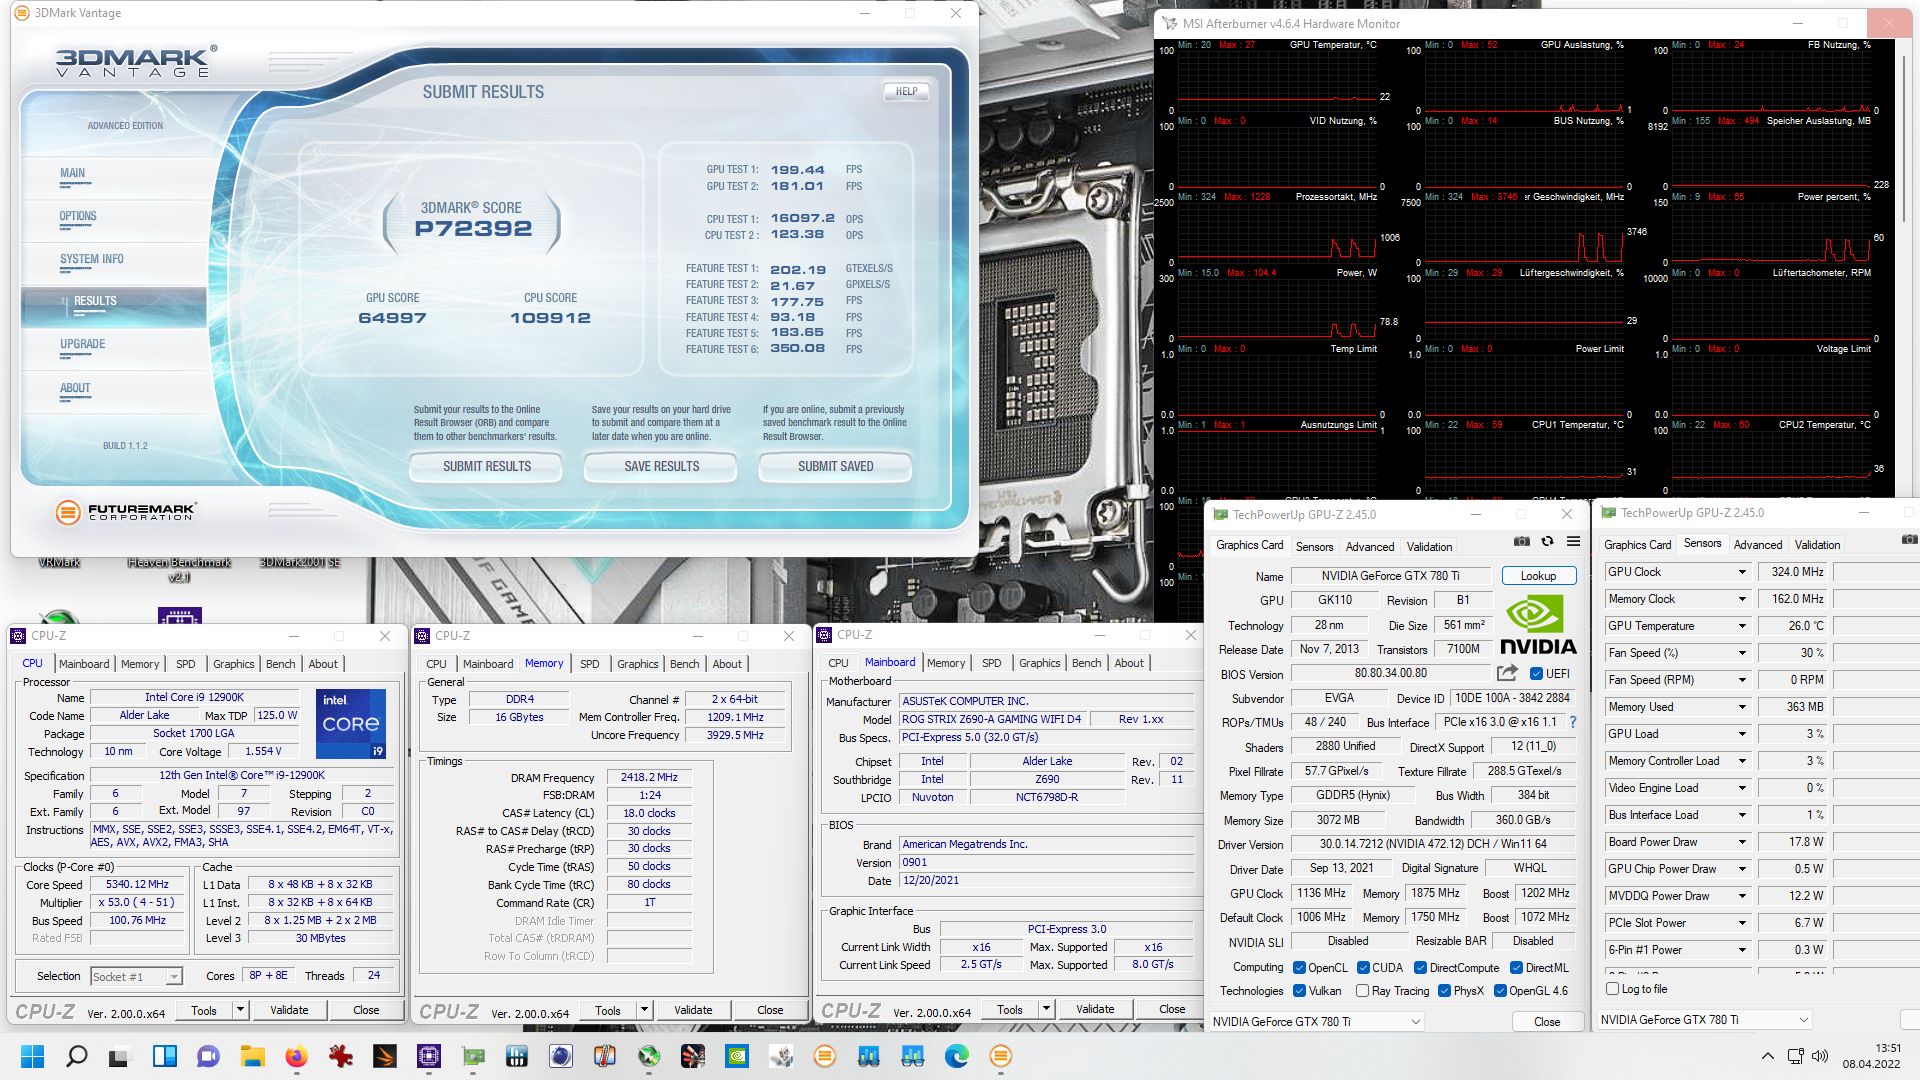Click the GPU name field in GPU-Z

(1390, 575)
